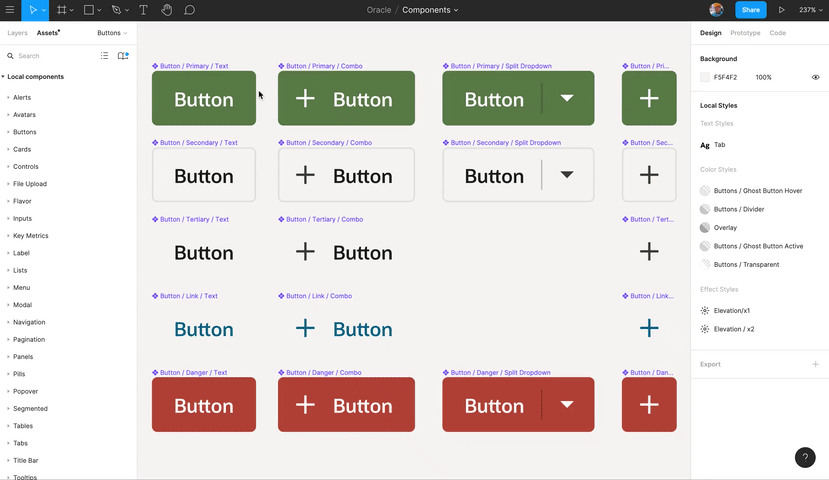Click the blue Share button
The height and width of the screenshot is (480, 829).
(x=750, y=10)
